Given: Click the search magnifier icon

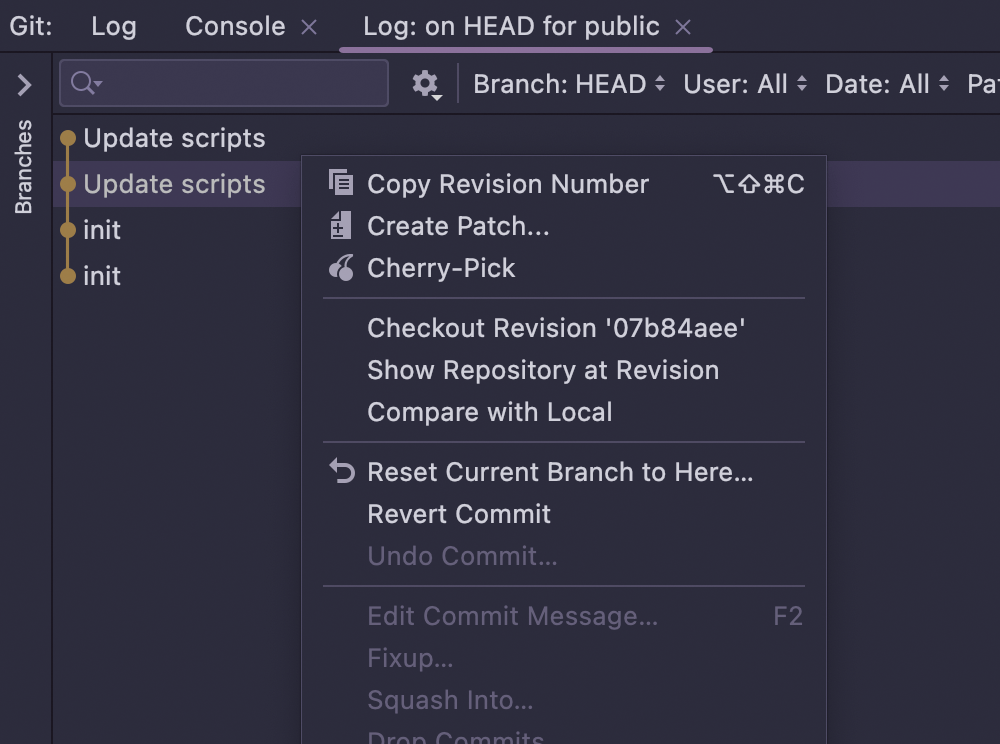Looking at the screenshot, I should (x=86, y=84).
